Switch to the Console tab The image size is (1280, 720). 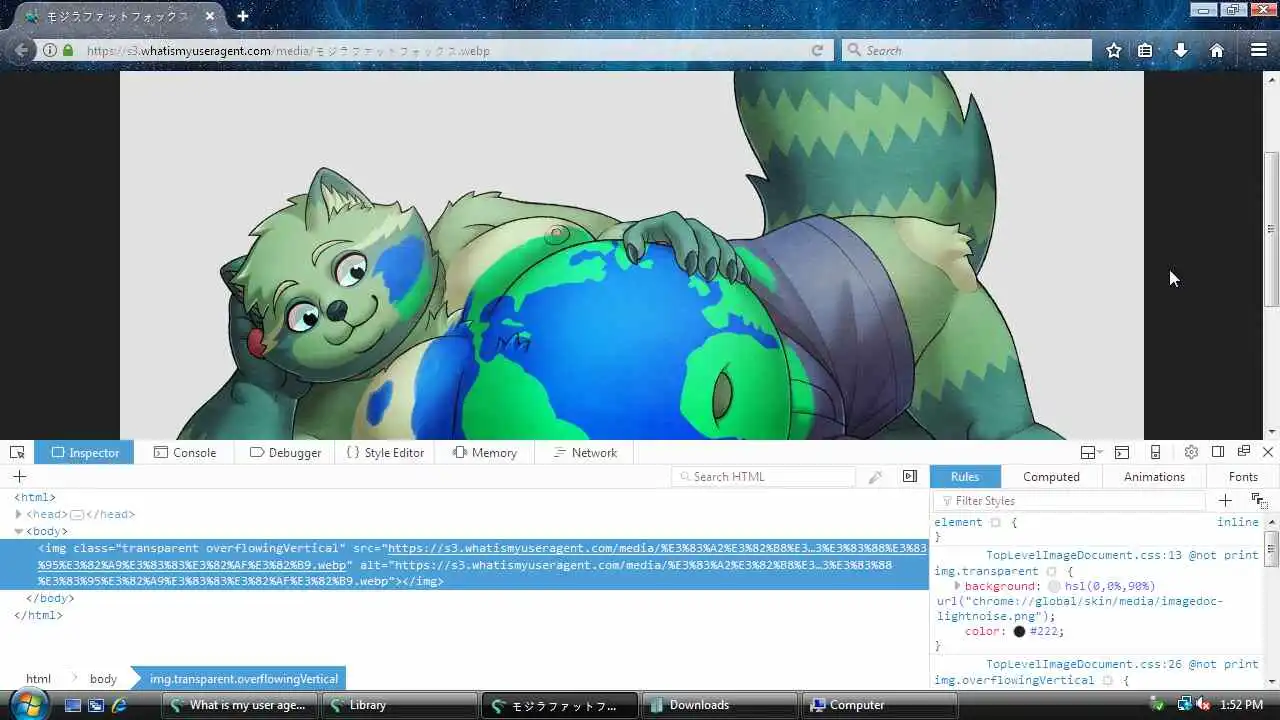pos(185,452)
